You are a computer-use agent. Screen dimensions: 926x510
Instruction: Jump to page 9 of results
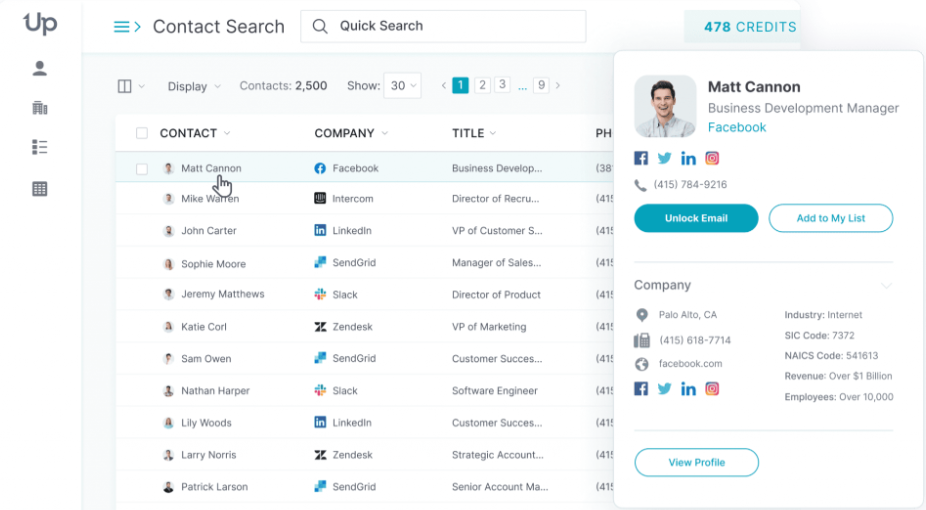point(541,85)
